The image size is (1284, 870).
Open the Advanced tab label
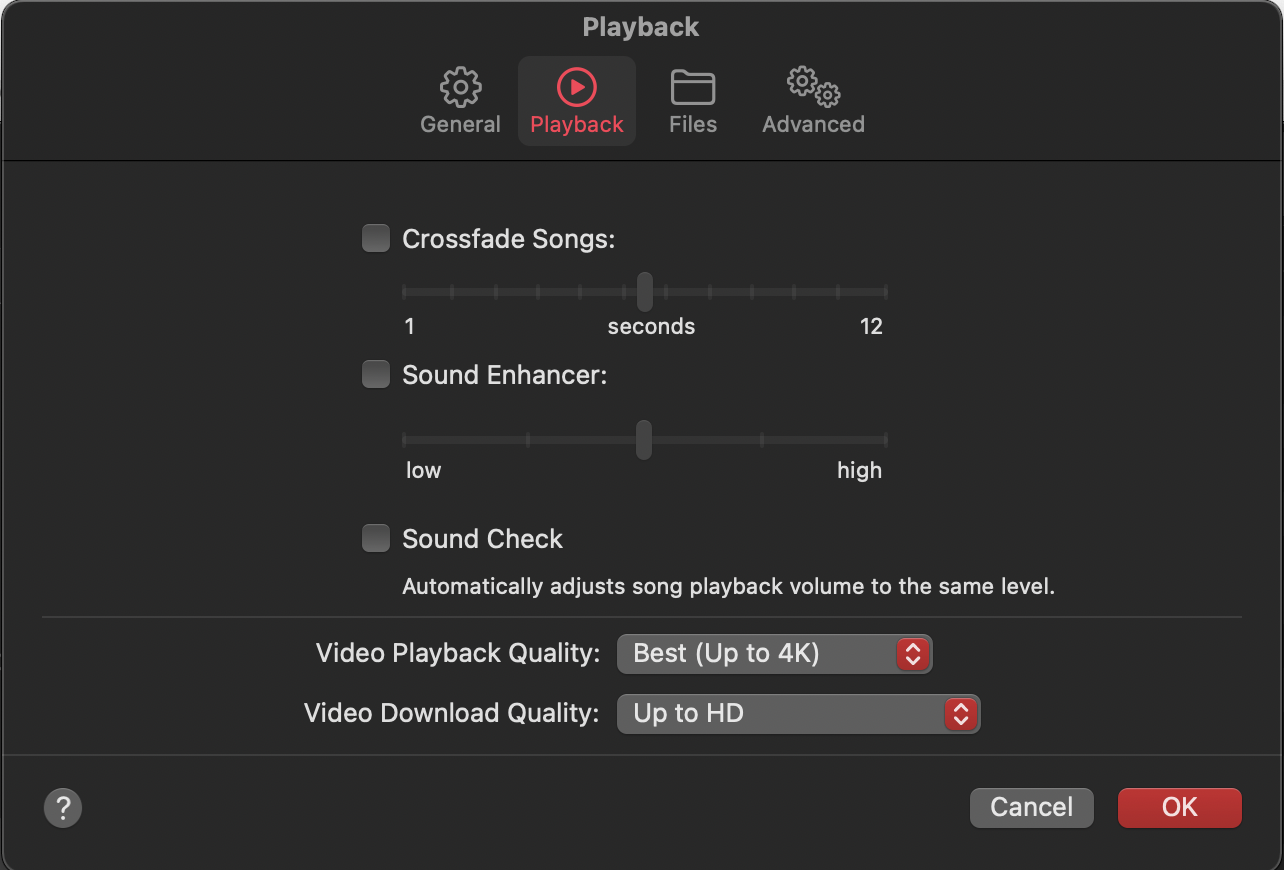pyautogui.click(x=813, y=125)
